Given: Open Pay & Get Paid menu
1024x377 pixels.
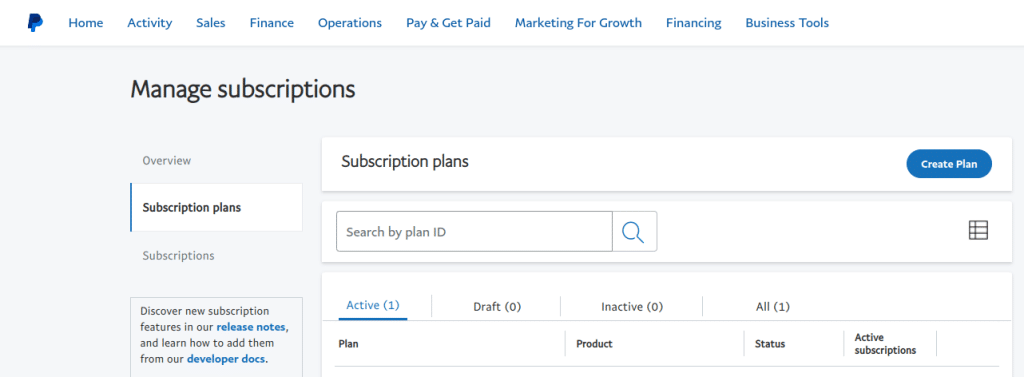Looking at the screenshot, I should click(448, 23).
